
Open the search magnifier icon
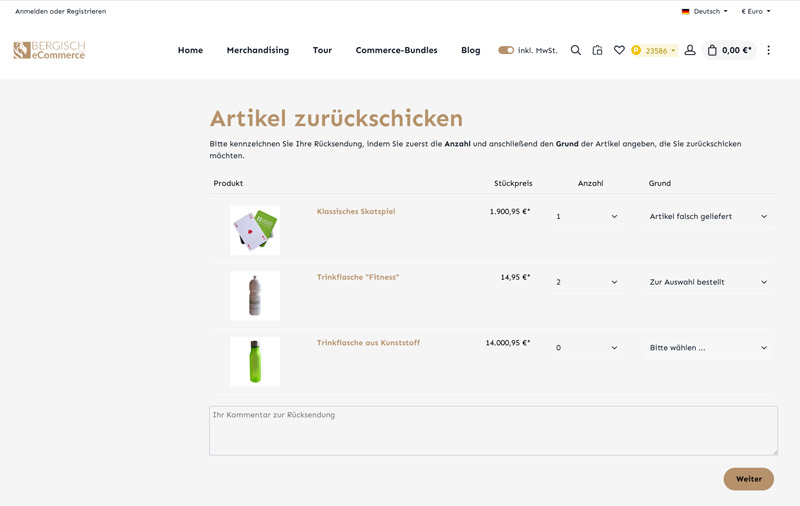pyautogui.click(x=575, y=50)
